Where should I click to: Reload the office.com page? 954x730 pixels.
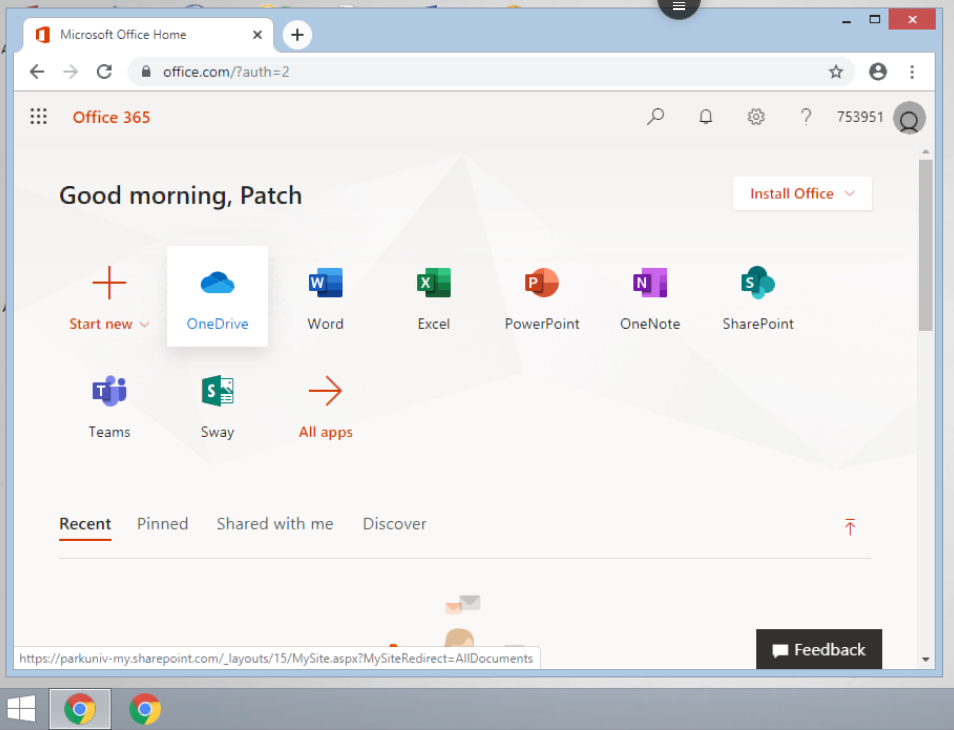pyautogui.click(x=104, y=72)
